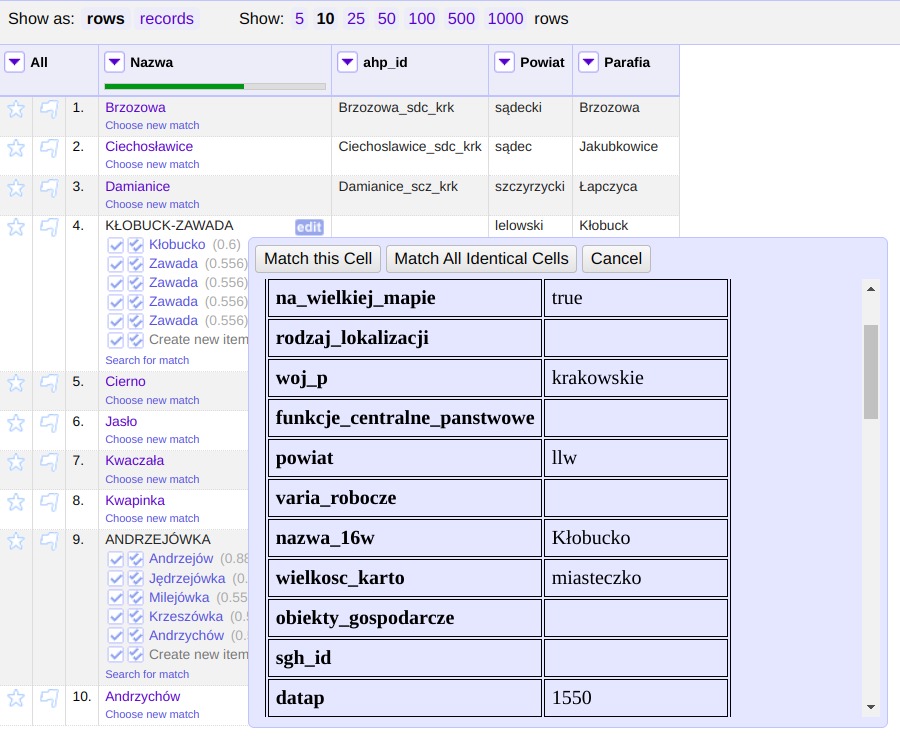Flag row 7 Kwaczała
Viewport: 900px width, 746px height.
[49, 463]
